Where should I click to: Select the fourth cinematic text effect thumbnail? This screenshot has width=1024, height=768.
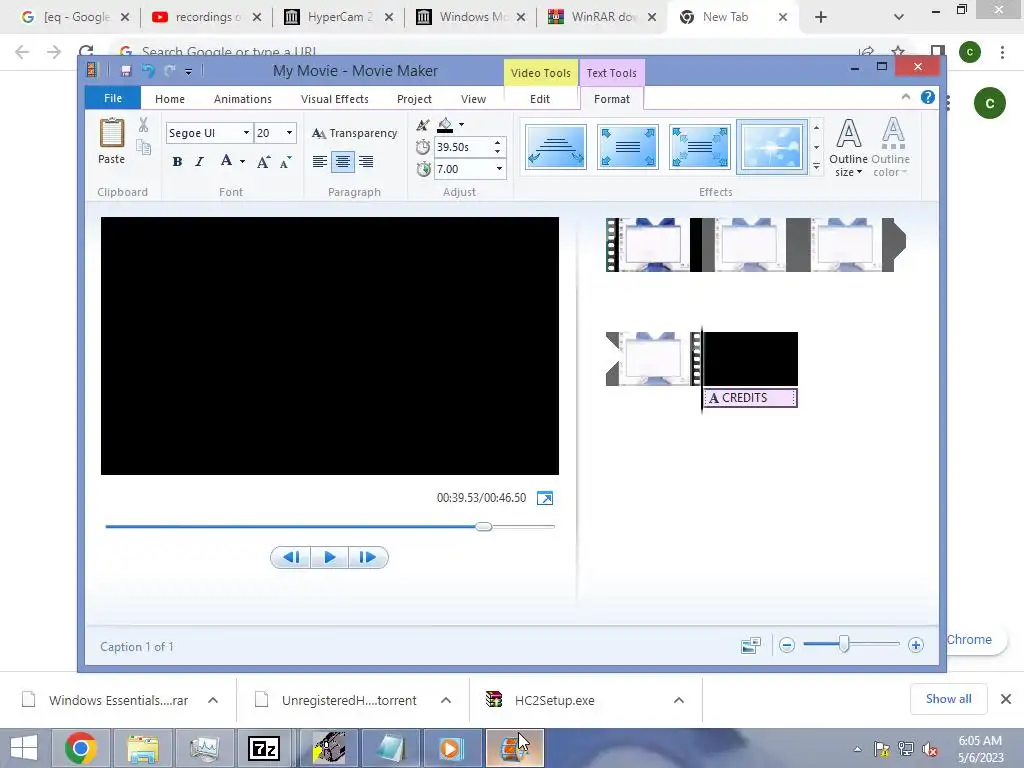pos(772,147)
